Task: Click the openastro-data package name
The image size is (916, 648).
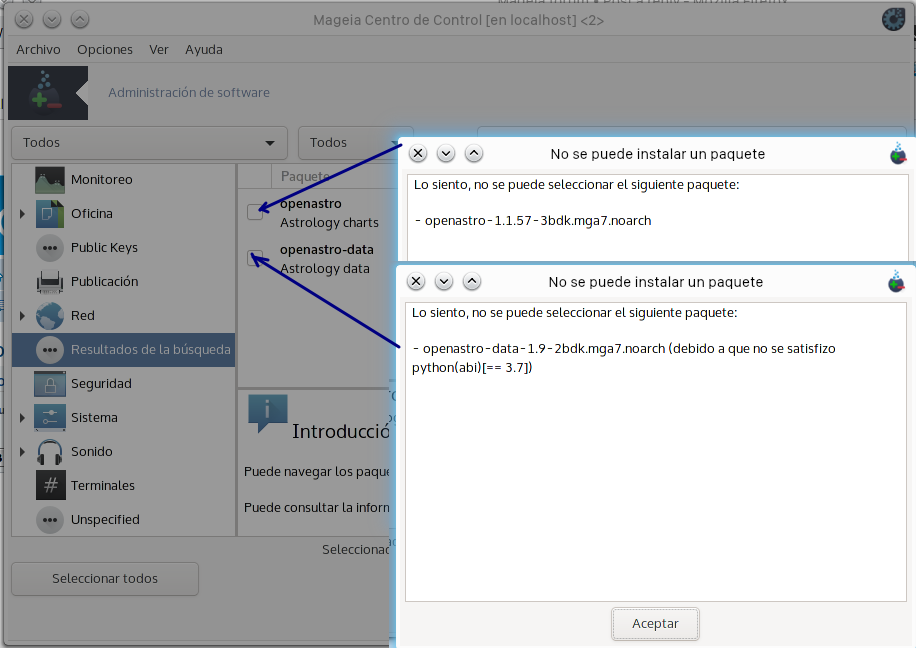Action: click(327, 250)
